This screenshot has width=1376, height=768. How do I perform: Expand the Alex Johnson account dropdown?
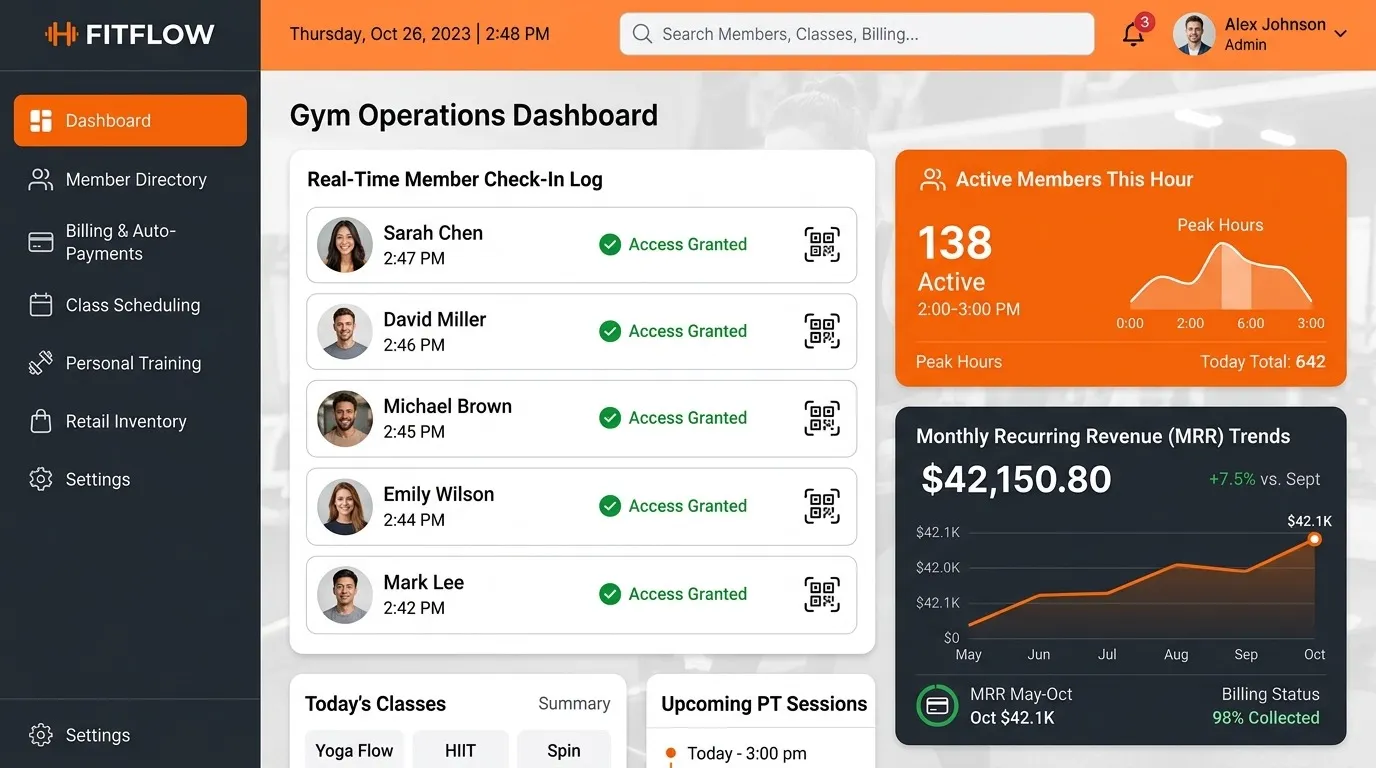[1341, 34]
